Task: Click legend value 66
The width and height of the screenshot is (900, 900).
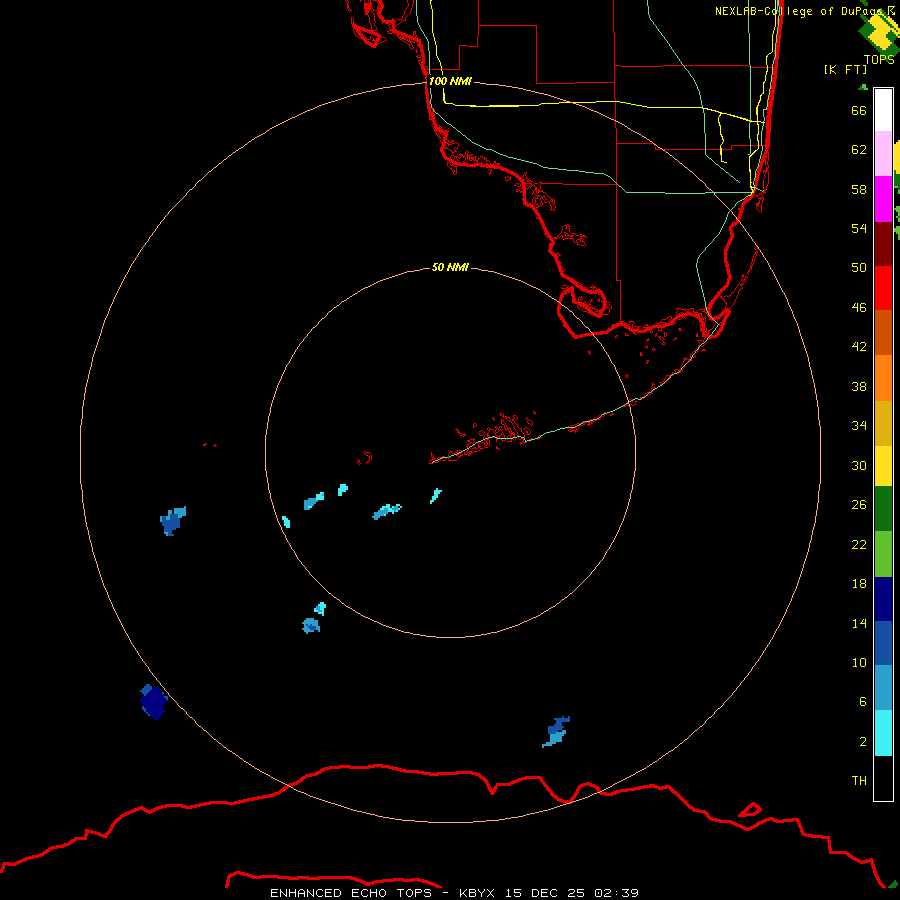Action: click(859, 110)
